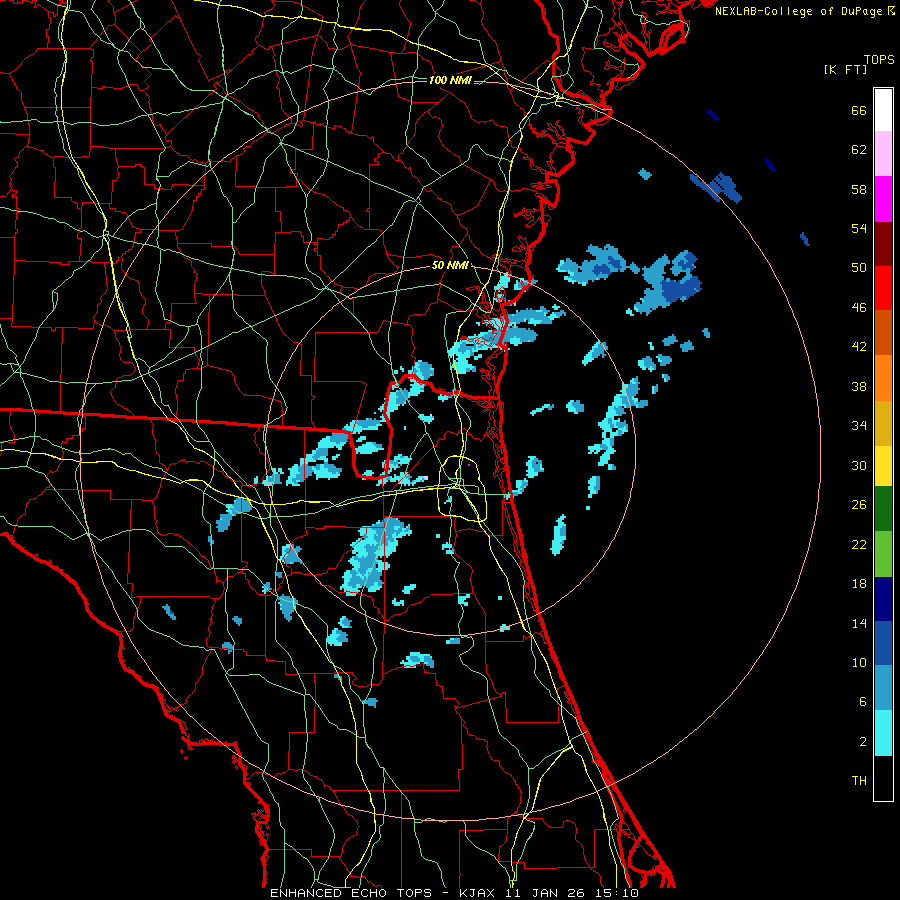This screenshot has width=900, height=900.
Task: Click the light pink legend swatch
Action: [883, 154]
